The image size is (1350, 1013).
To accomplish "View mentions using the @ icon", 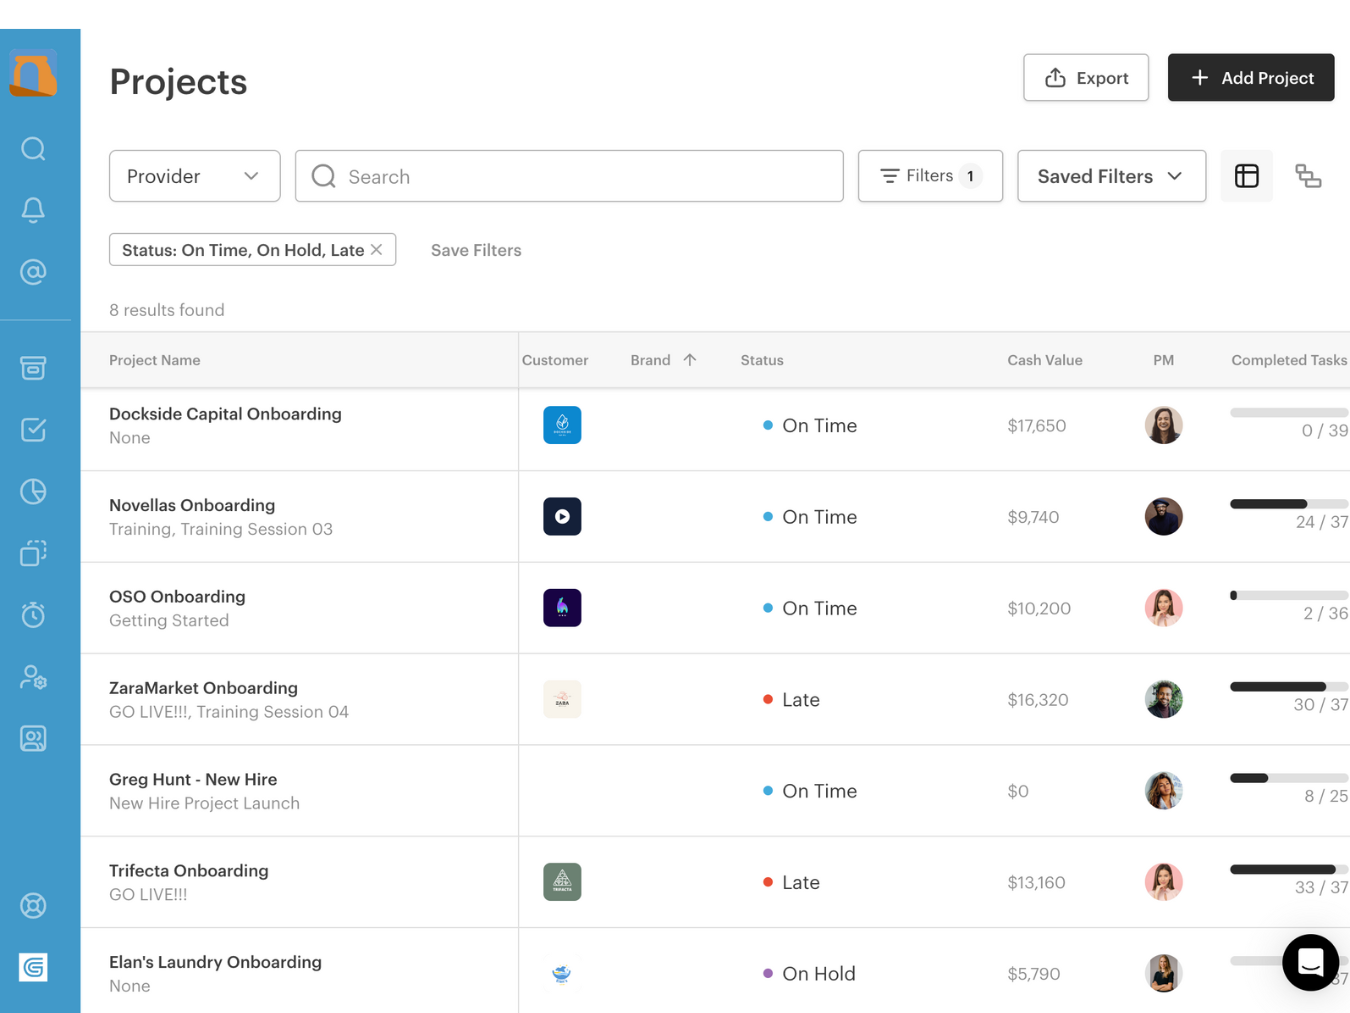I will (33, 271).
